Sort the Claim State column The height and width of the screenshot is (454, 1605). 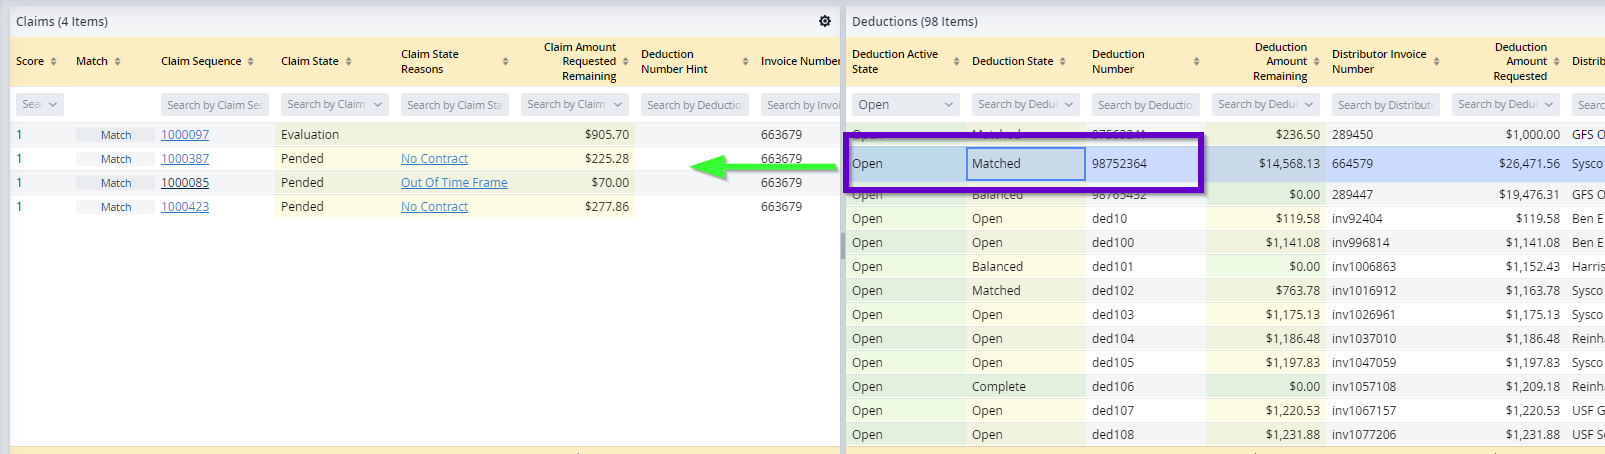[349, 62]
